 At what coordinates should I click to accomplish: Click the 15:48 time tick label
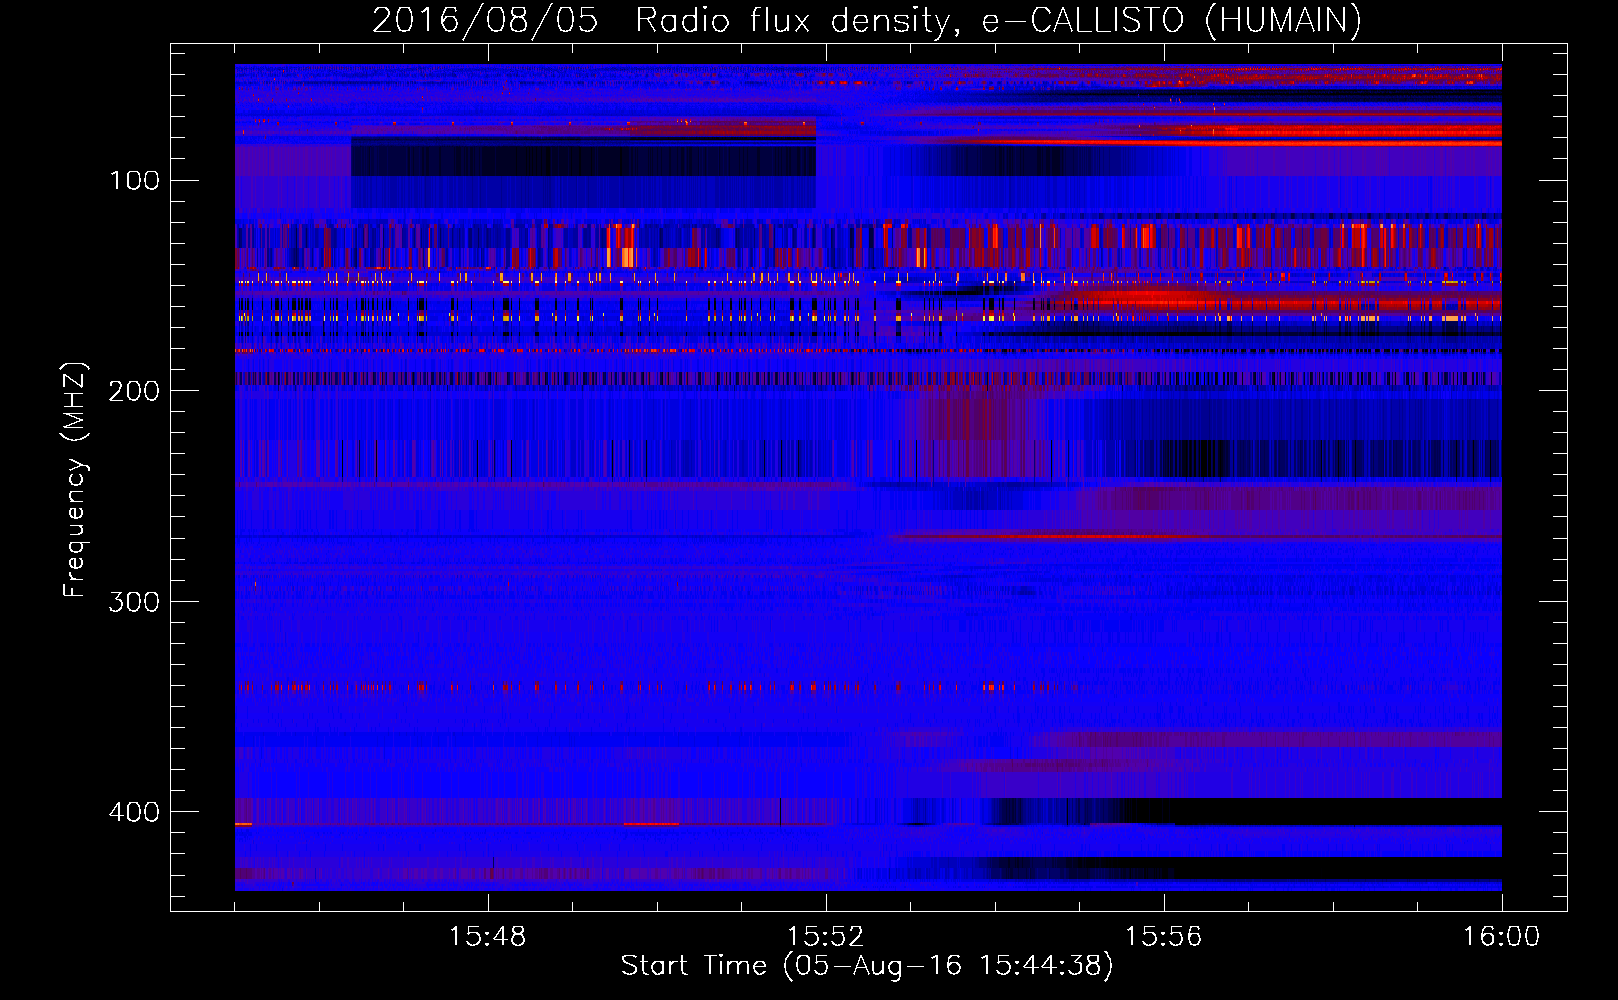click(x=487, y=937)
